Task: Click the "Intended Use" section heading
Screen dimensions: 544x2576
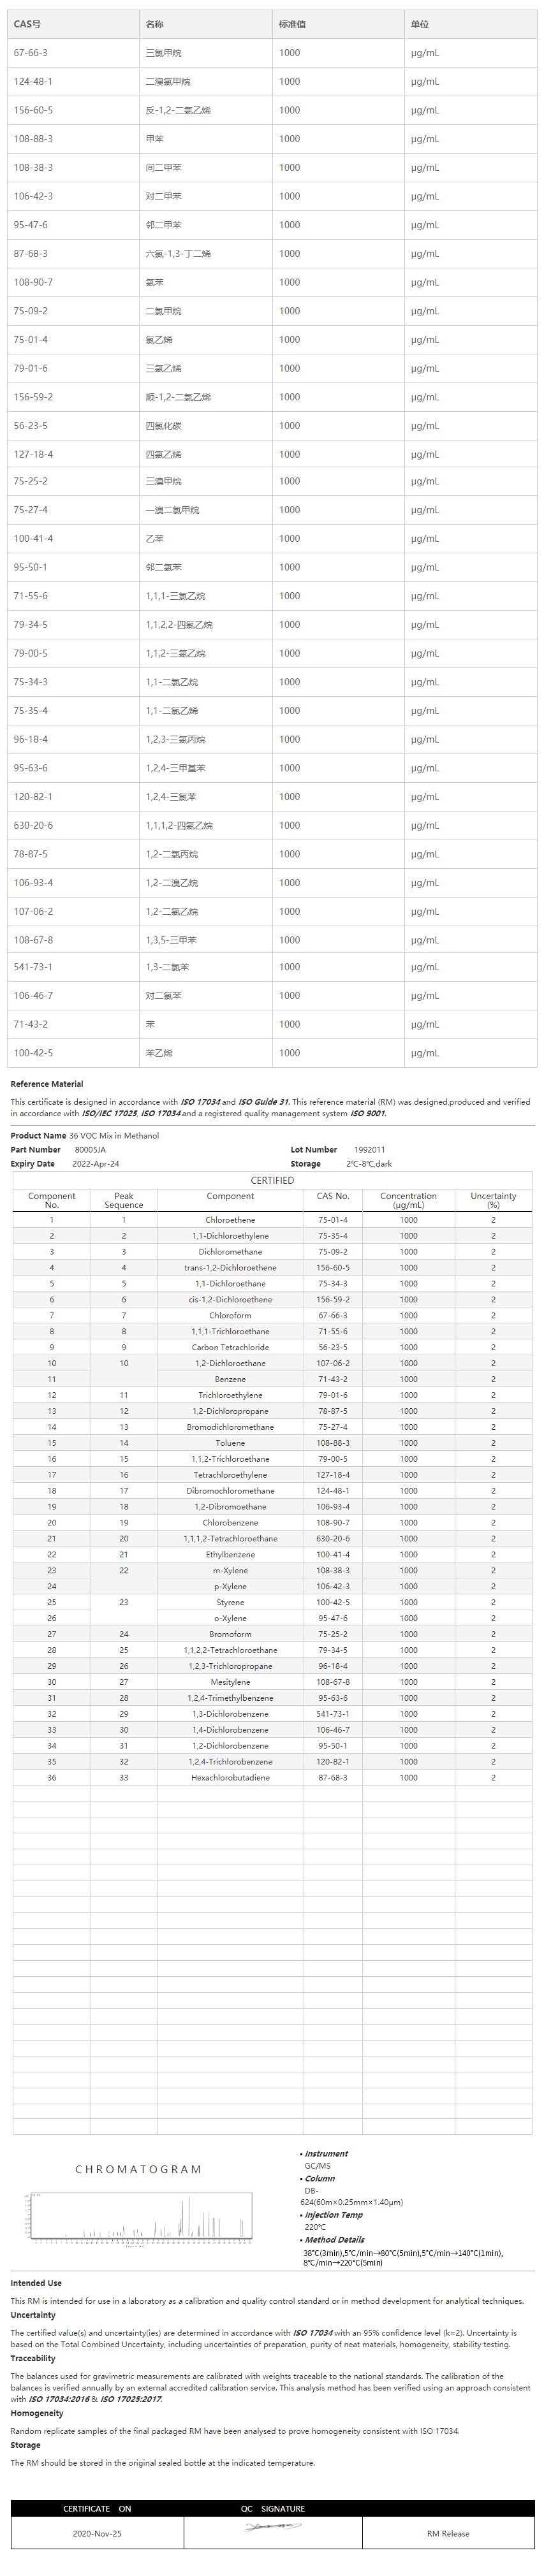Action: (36, 2283)
